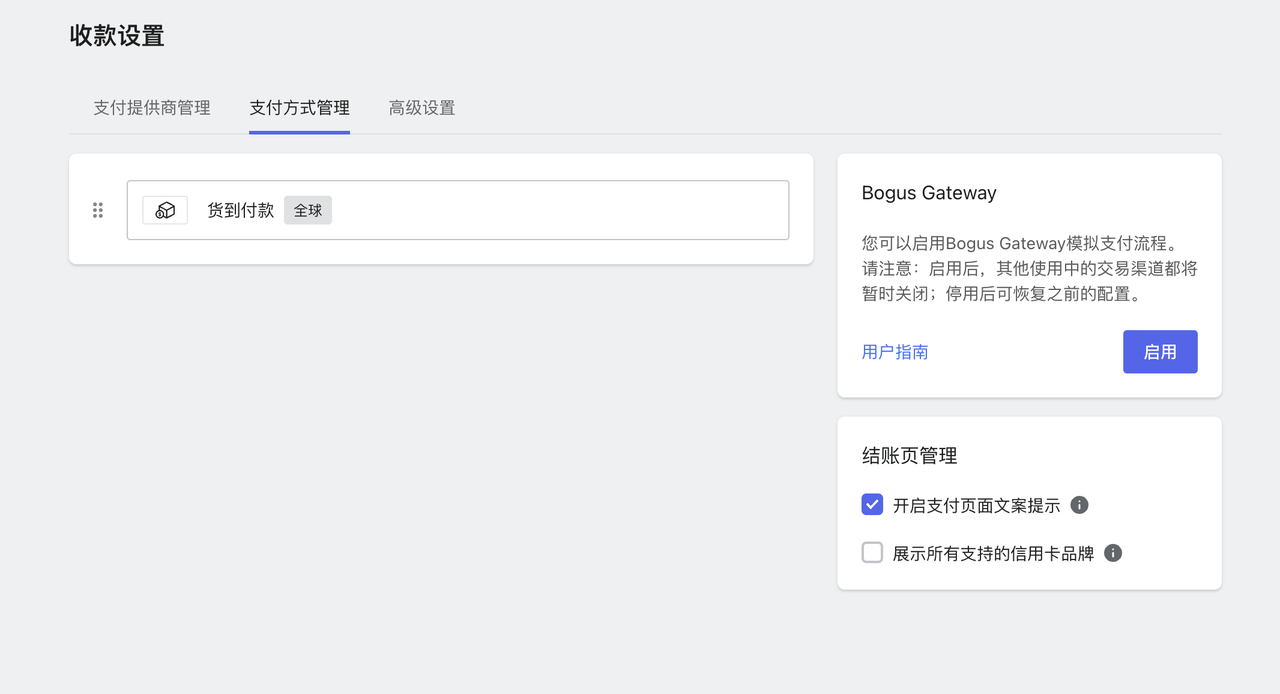Open info tooltip for 开启支付页面文案提示
Image resolution: width=1280 pixels, height=694 pixels.
coord(1079,505)
